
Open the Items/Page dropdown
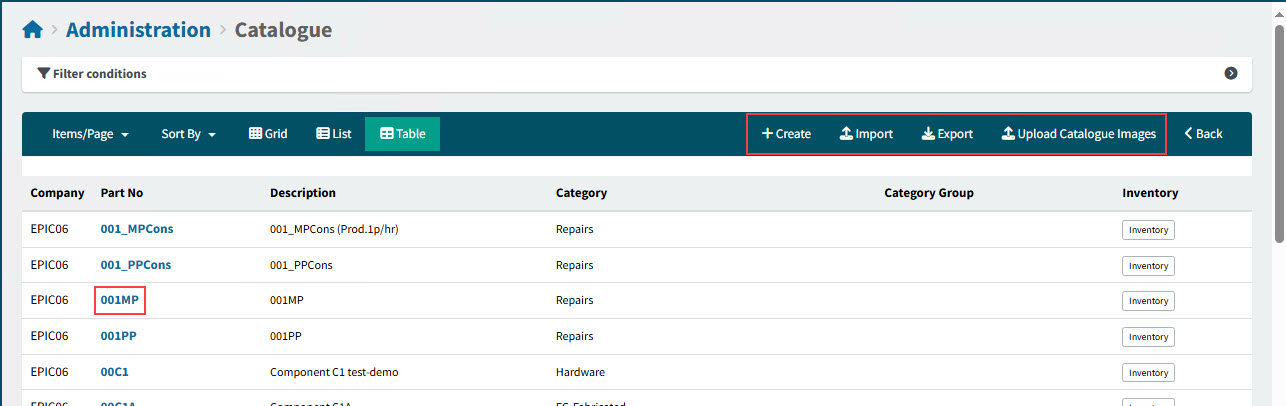click(x=90, y=134)
